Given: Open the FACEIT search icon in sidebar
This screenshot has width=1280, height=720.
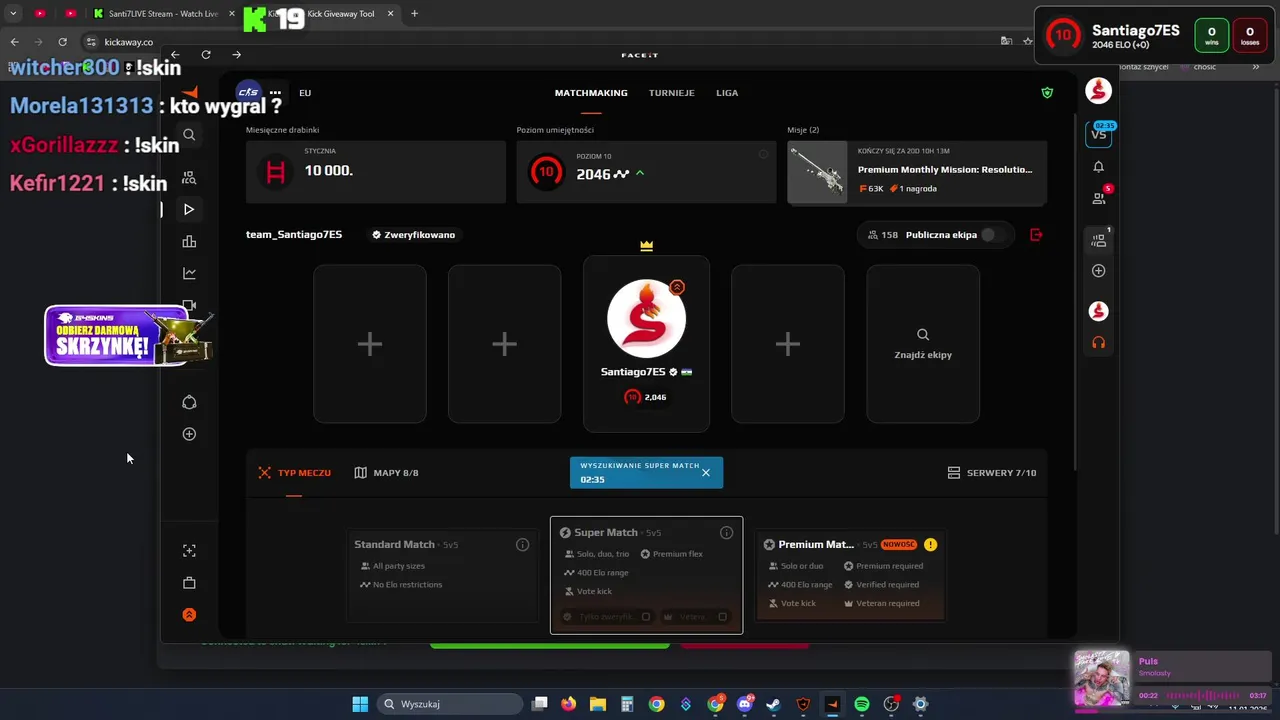Looking at the screenshot, I should pos(189,135).
